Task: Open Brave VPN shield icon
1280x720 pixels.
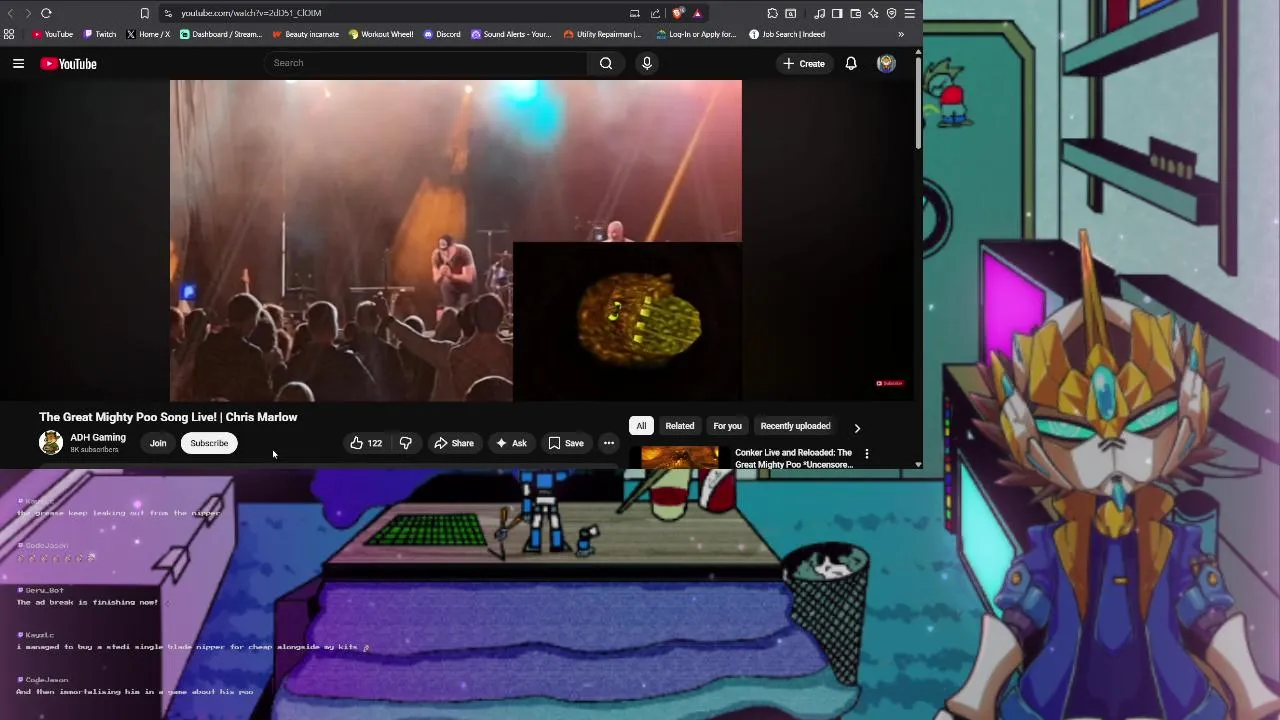Action: coord(891,13)
